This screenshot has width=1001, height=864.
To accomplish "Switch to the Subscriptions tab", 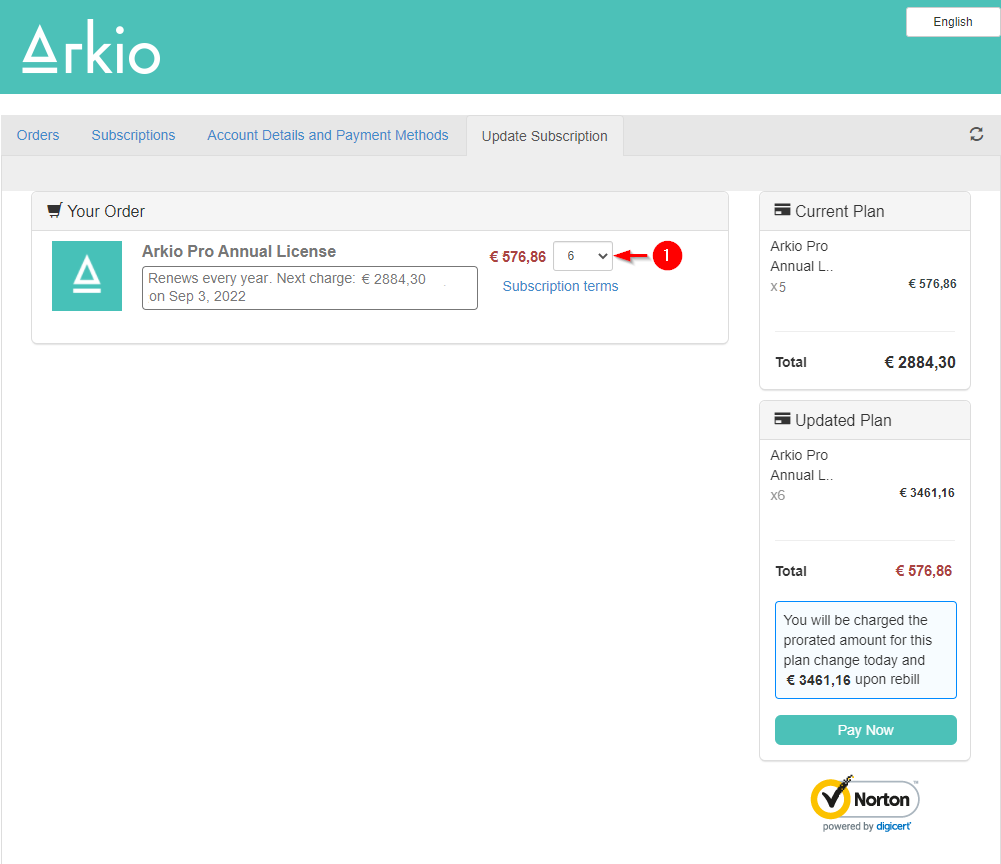I will point(133,135).
